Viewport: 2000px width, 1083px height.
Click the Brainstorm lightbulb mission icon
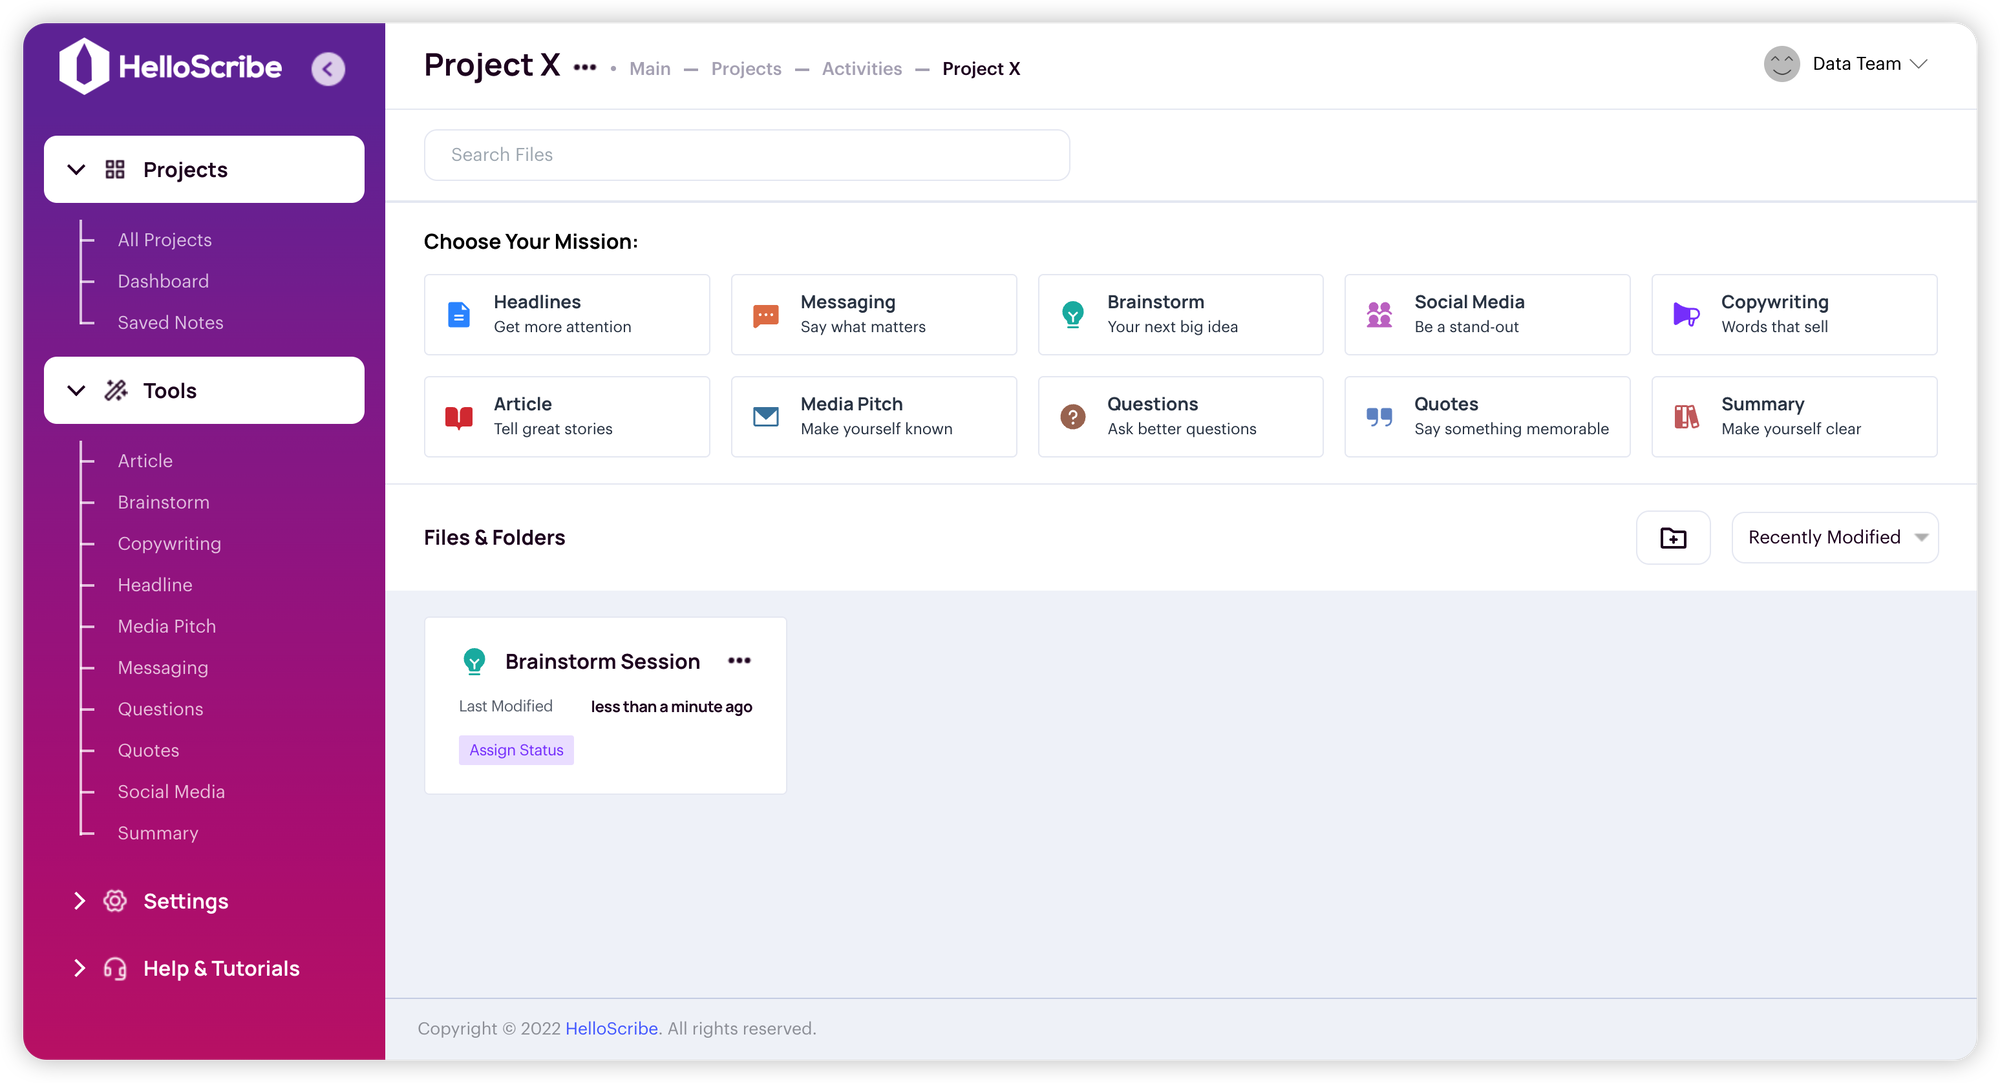pos(1073,314)
